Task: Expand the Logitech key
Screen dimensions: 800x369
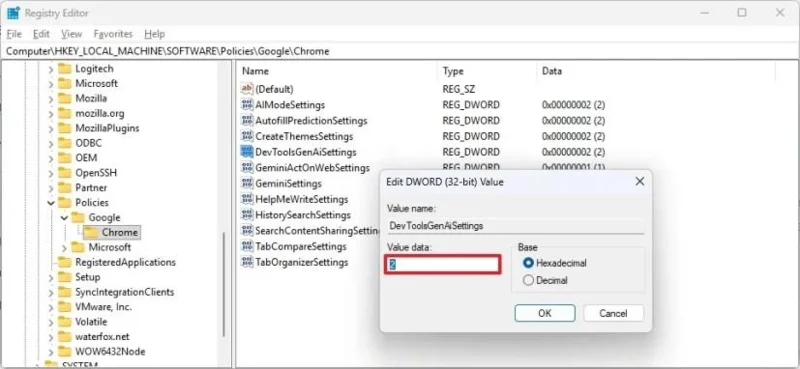Action: coord(51,69)
